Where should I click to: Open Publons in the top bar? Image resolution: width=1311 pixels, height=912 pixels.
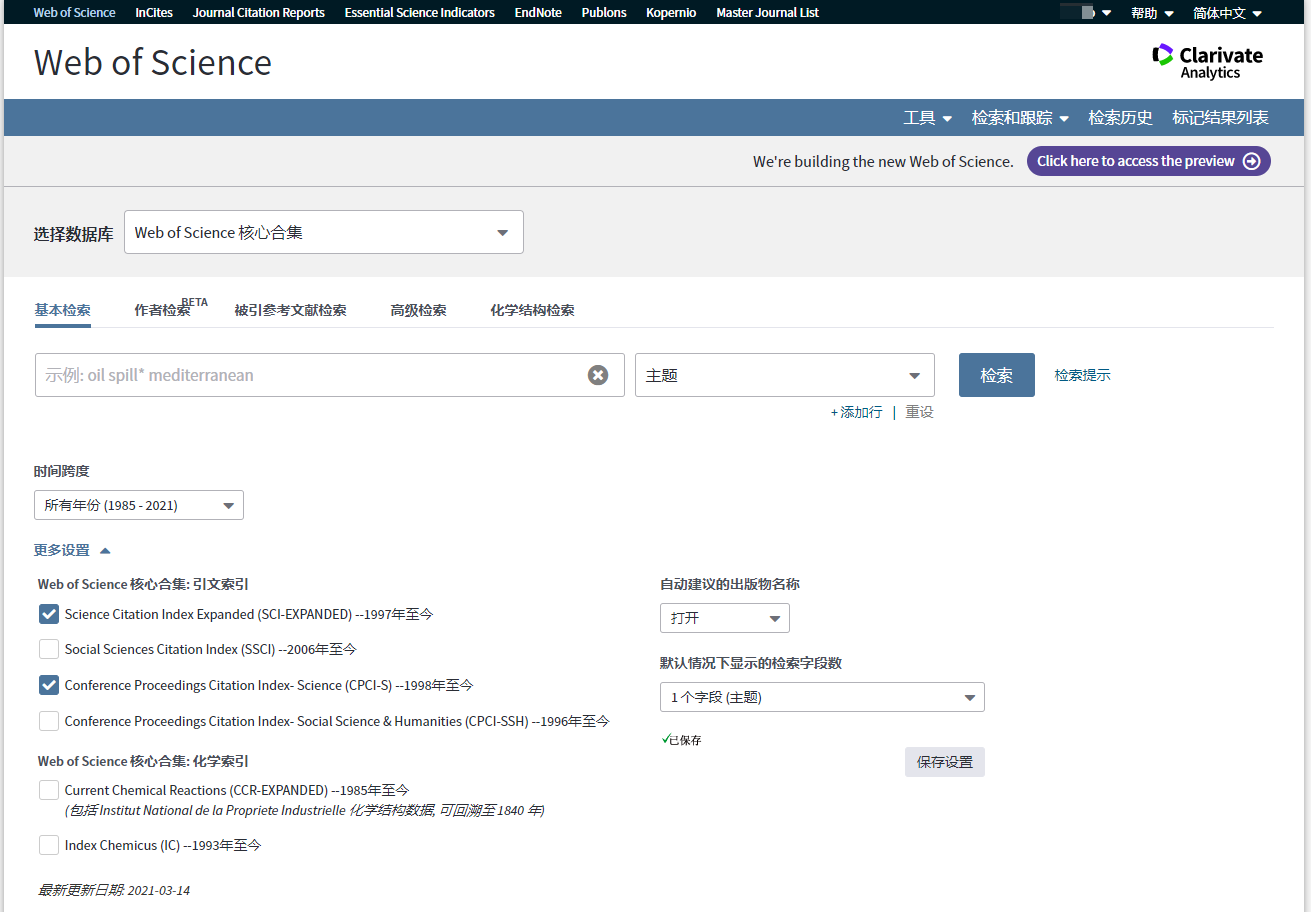604,13
